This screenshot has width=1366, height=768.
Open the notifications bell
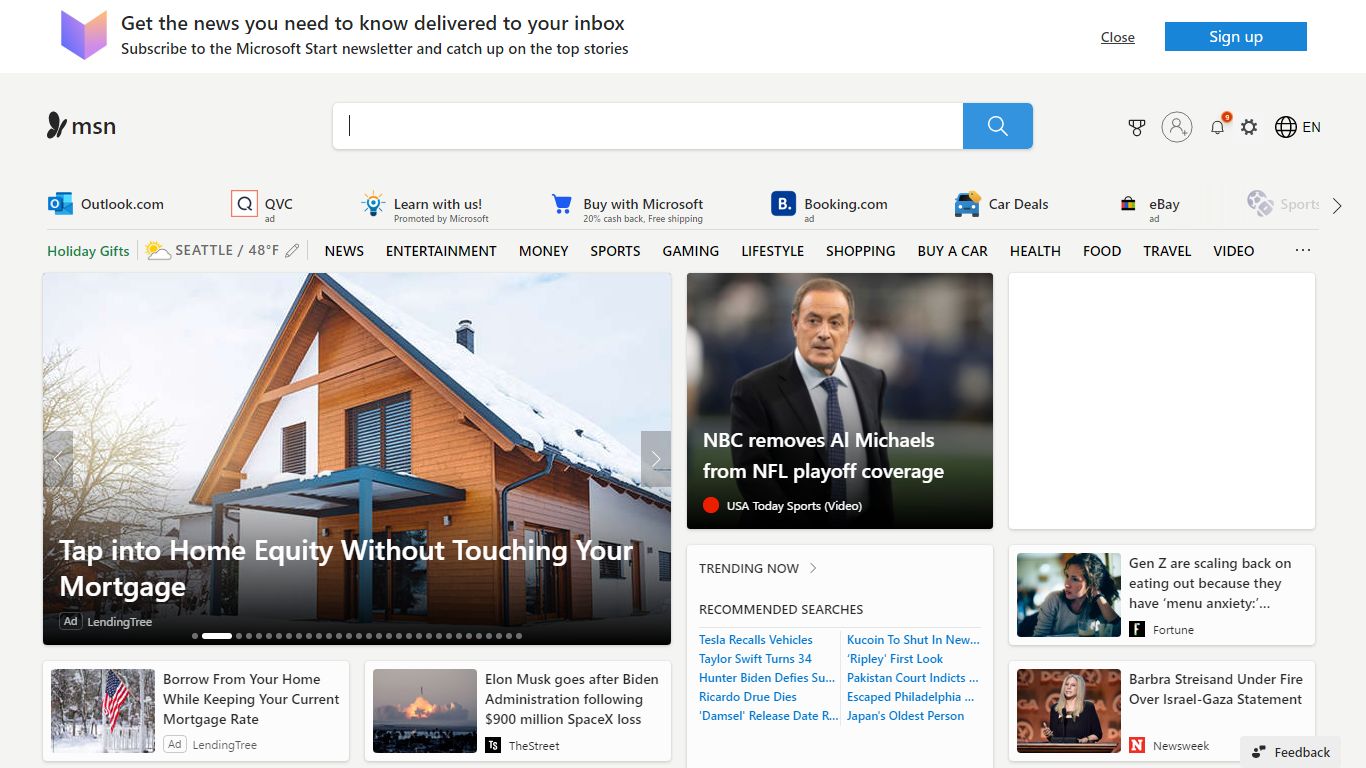[1217, 127]
